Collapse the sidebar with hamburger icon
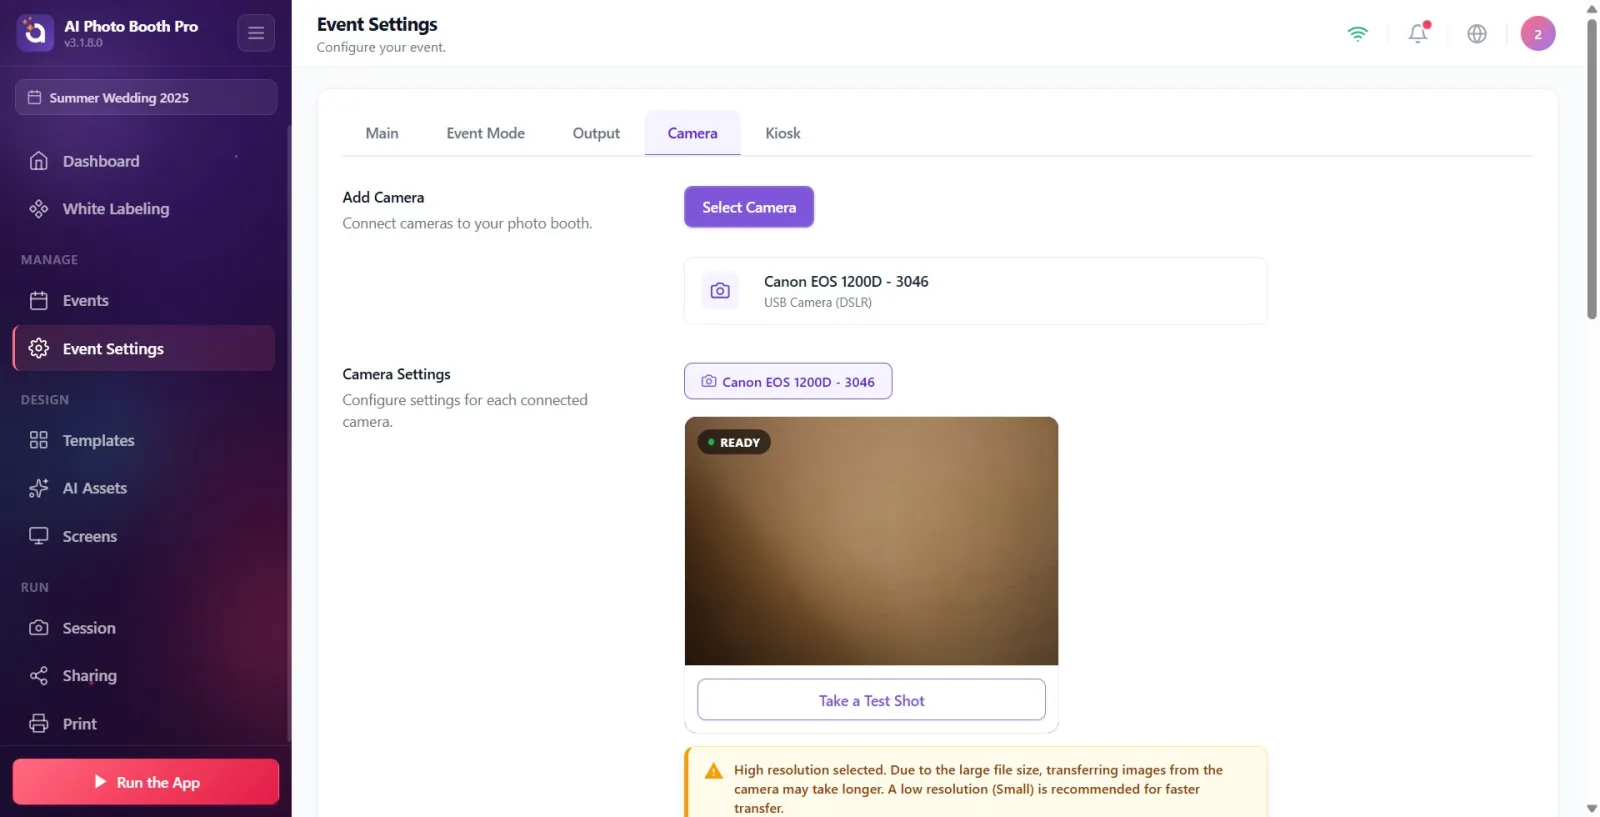1600x817 pixels. [x=256, y=33]
